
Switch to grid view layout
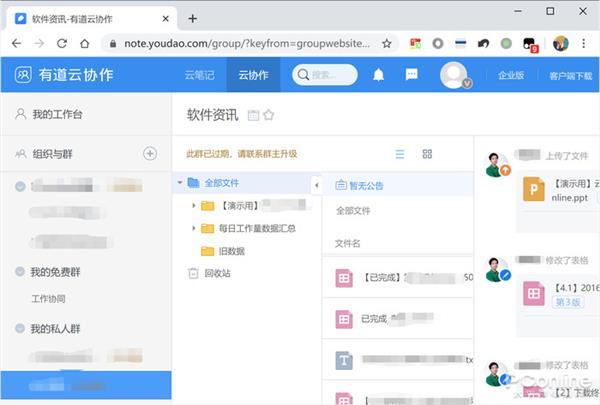coord(427,154)
